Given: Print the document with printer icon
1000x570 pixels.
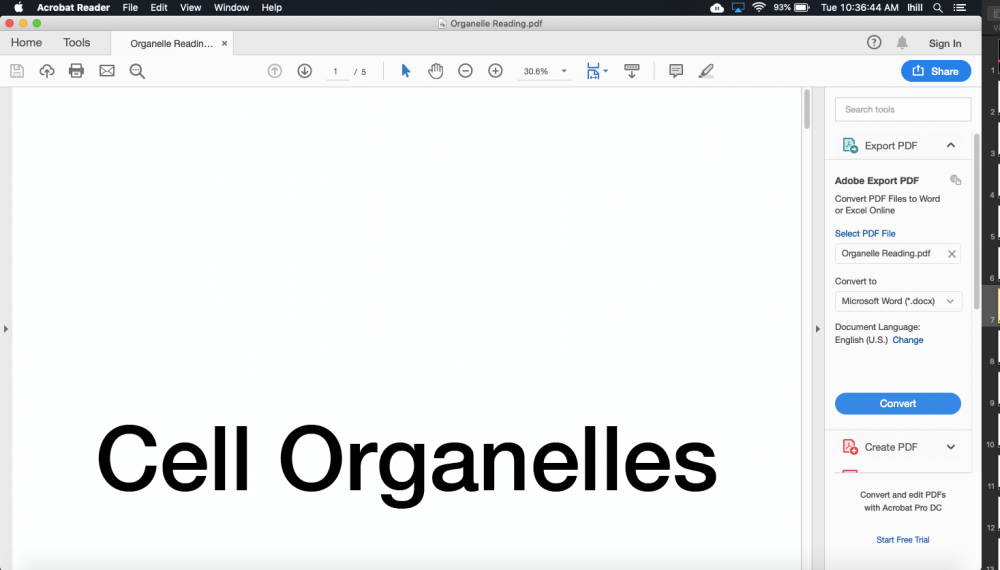Looking at the screenshot, I should click(x=77, y=71).
